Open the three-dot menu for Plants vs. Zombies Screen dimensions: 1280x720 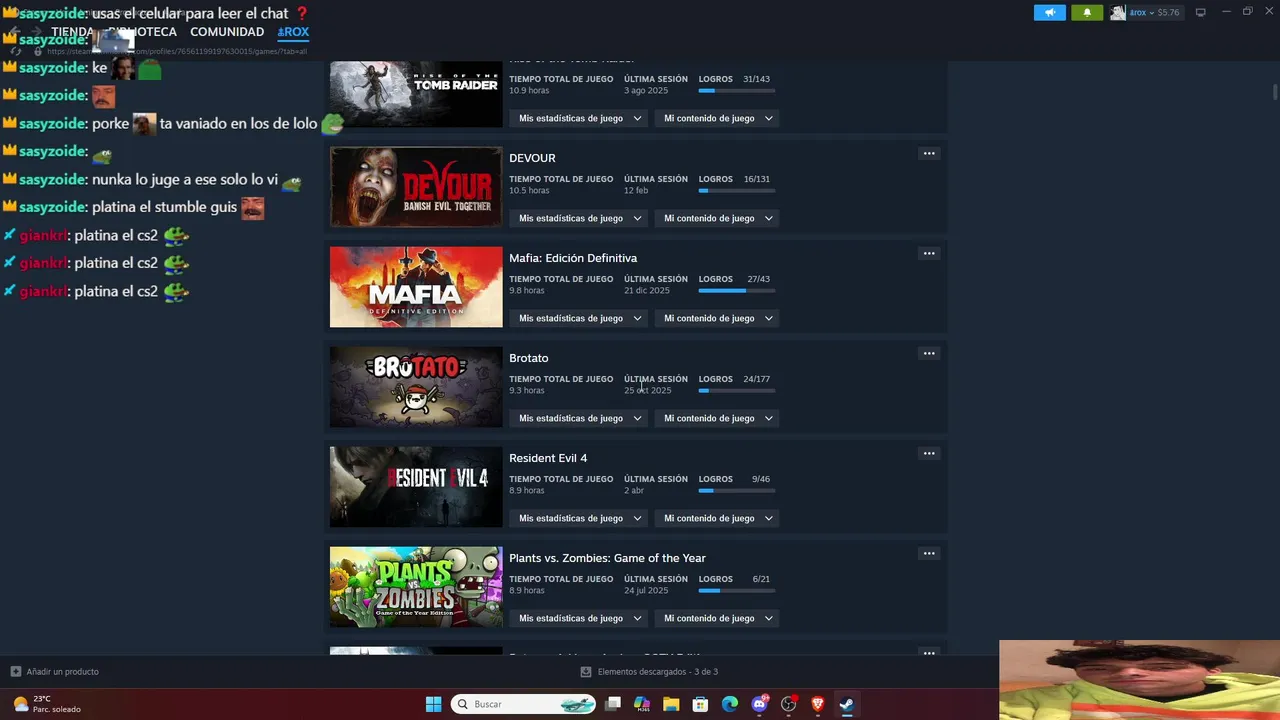[929, 553]
